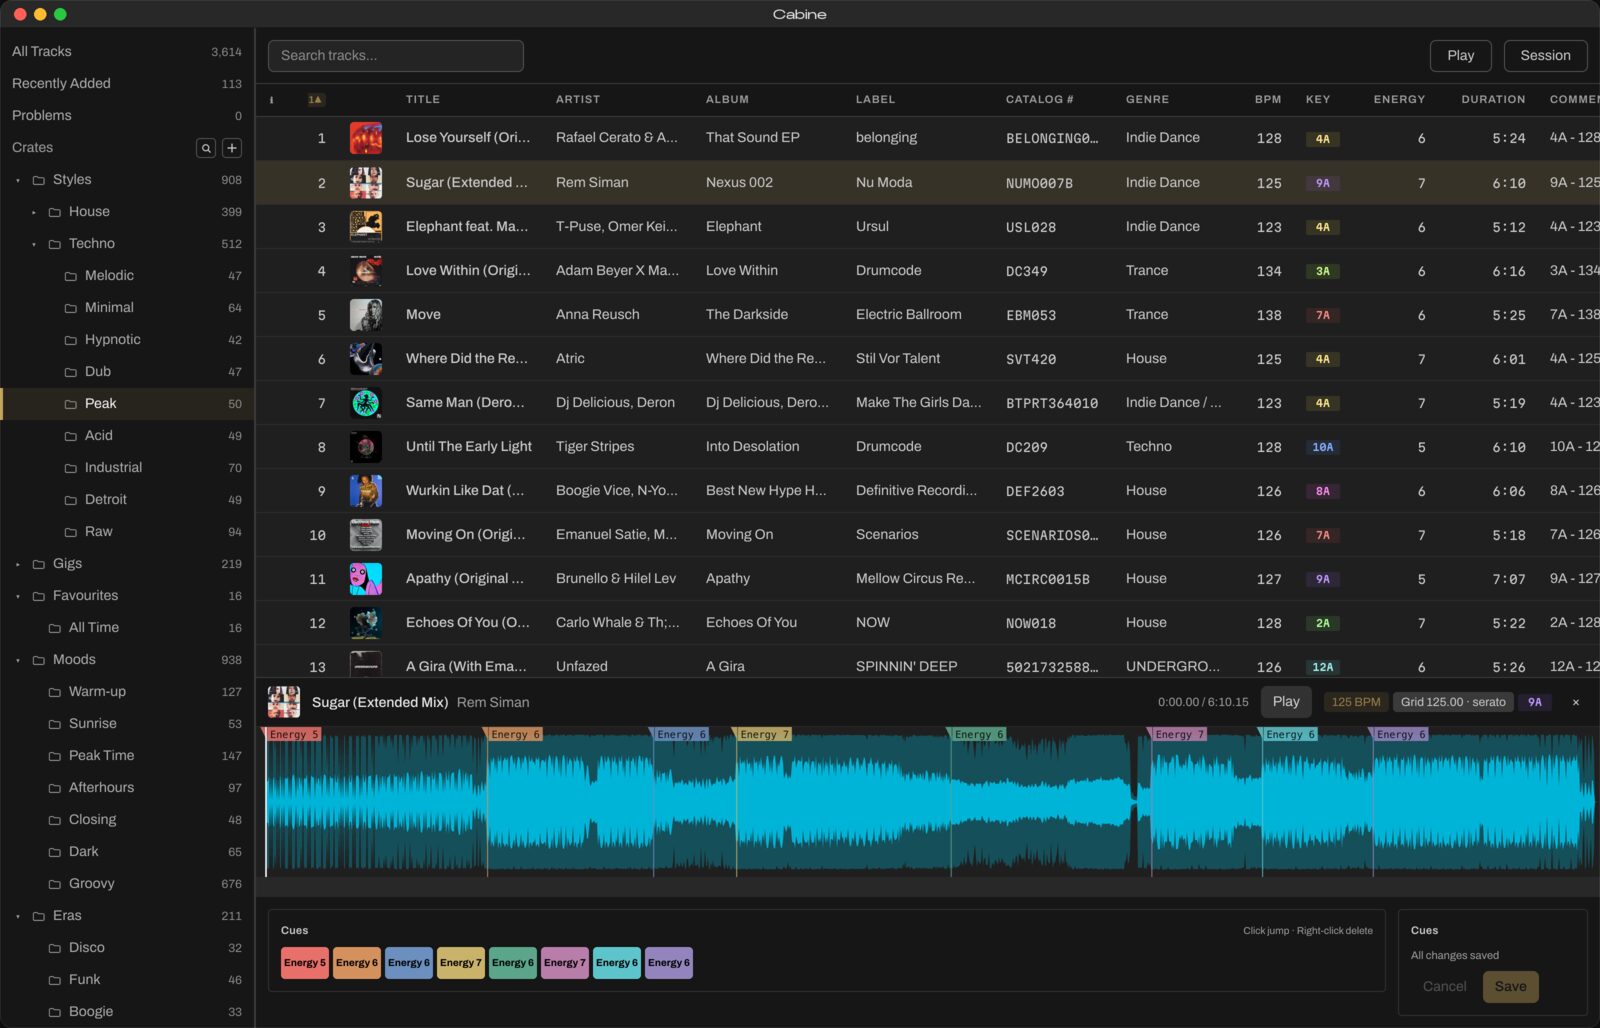Click the sort-order header icon next to row numbers
The image size is (1600, 1028).
click(x=316, y=100)
